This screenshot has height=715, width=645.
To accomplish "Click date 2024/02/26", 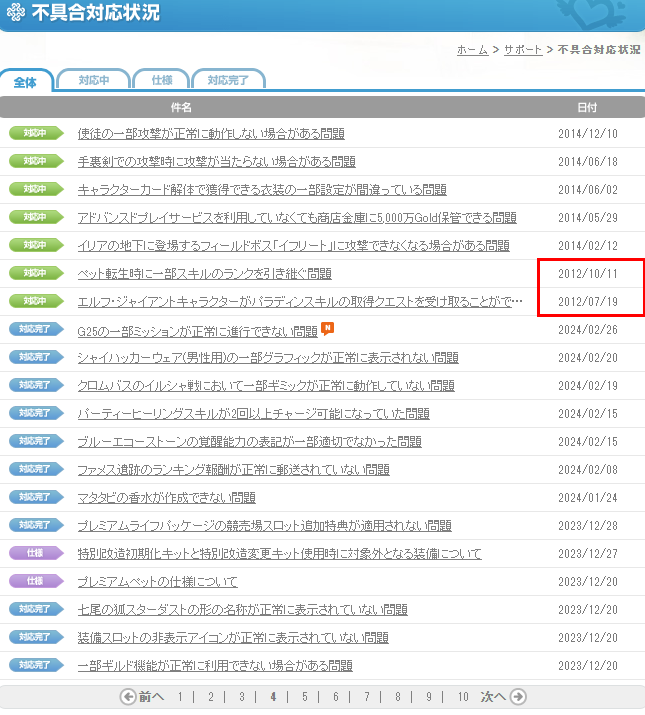I will point(588,329).
